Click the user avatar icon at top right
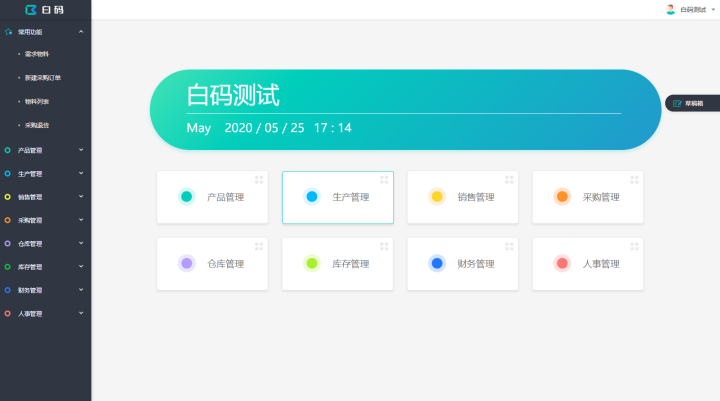Viewport: 720px width, 401px height. (x=671, y=9)
